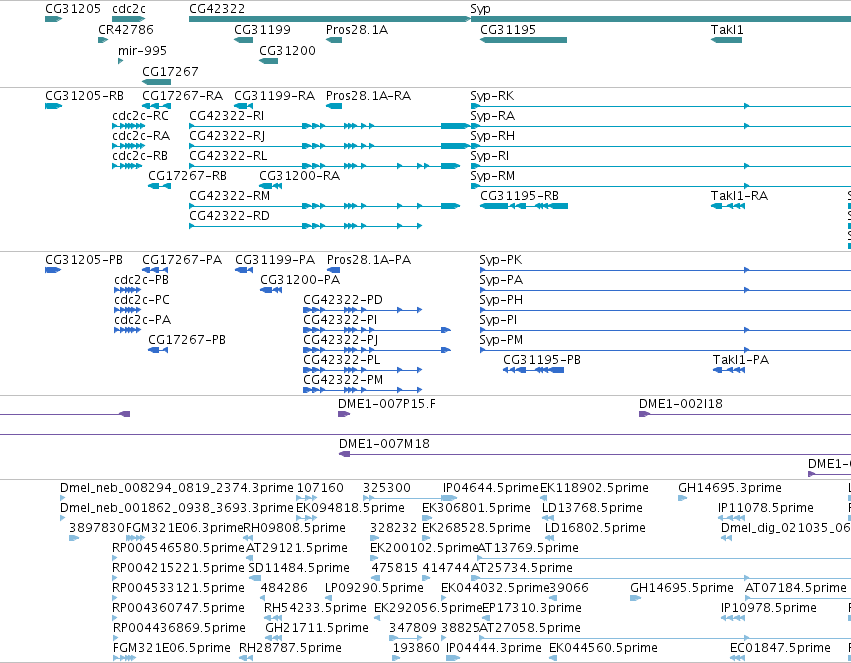This screenshot has height=663, width=851.
Task: Click the CG31200 gene label
Action: pyautogui.click(x=287, y=51)
